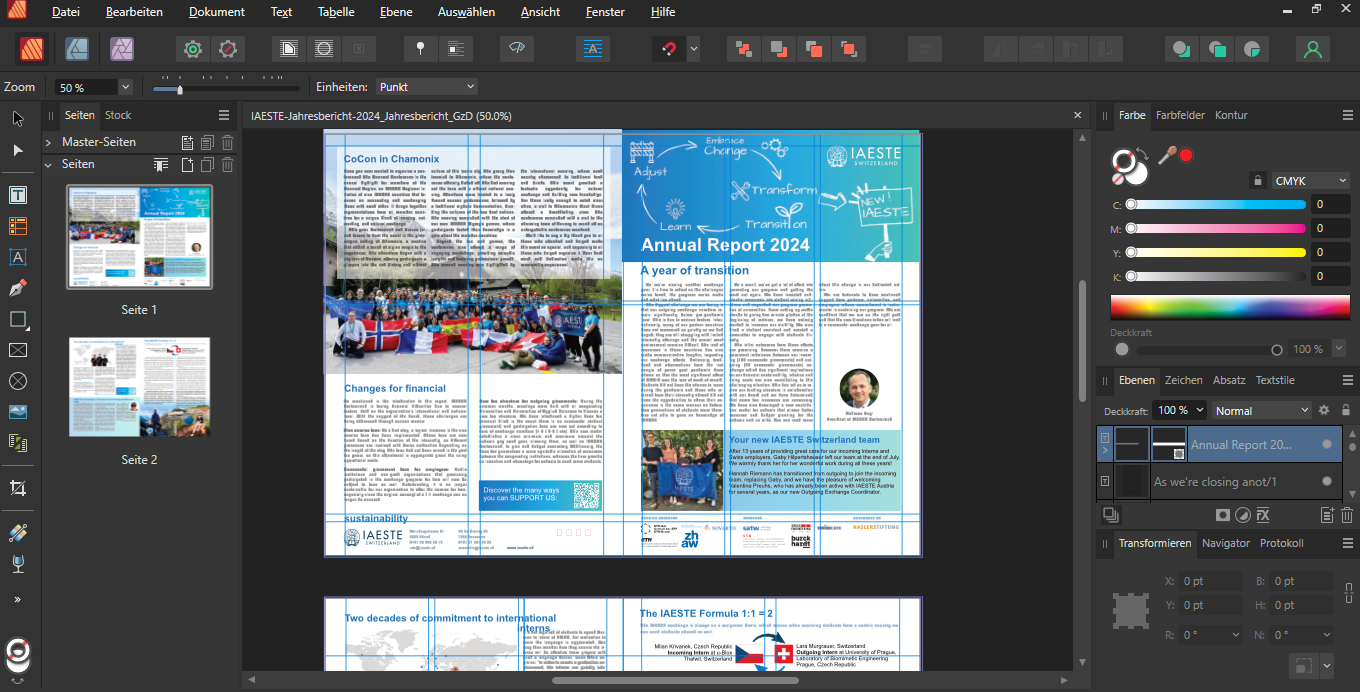Screen dimensions: 1360x692
Task: Toggle the snapping magnet button
Action: click(x=668, y=48)
